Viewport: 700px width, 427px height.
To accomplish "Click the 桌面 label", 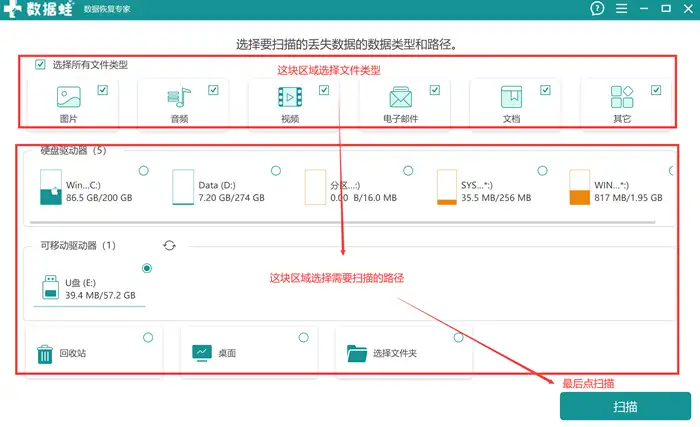I will tap(227, 353).
